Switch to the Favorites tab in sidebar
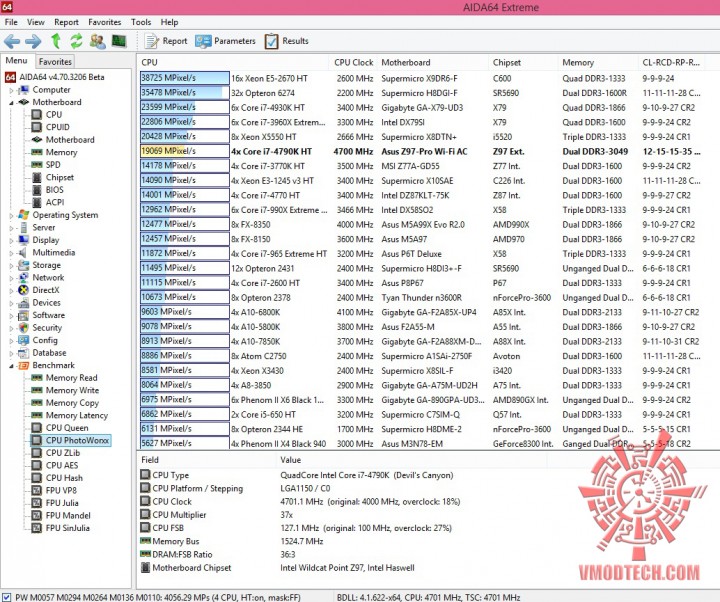The image size is (720, 602). coord(55,62)
